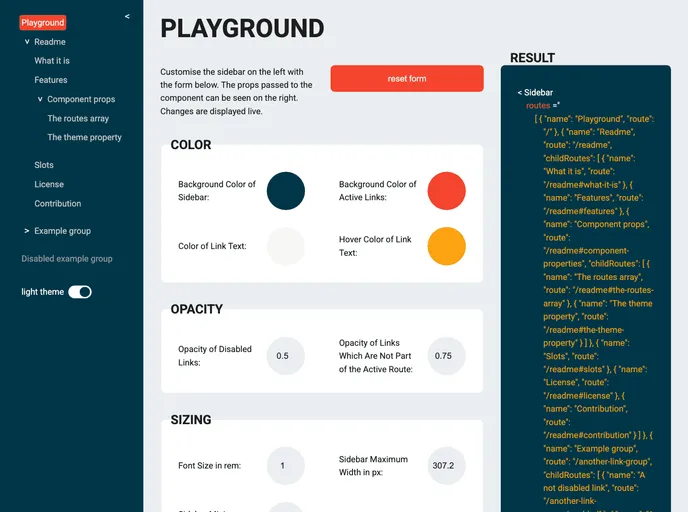
Task: Pick the active links background swatch
Action: [x=446, y=191]
